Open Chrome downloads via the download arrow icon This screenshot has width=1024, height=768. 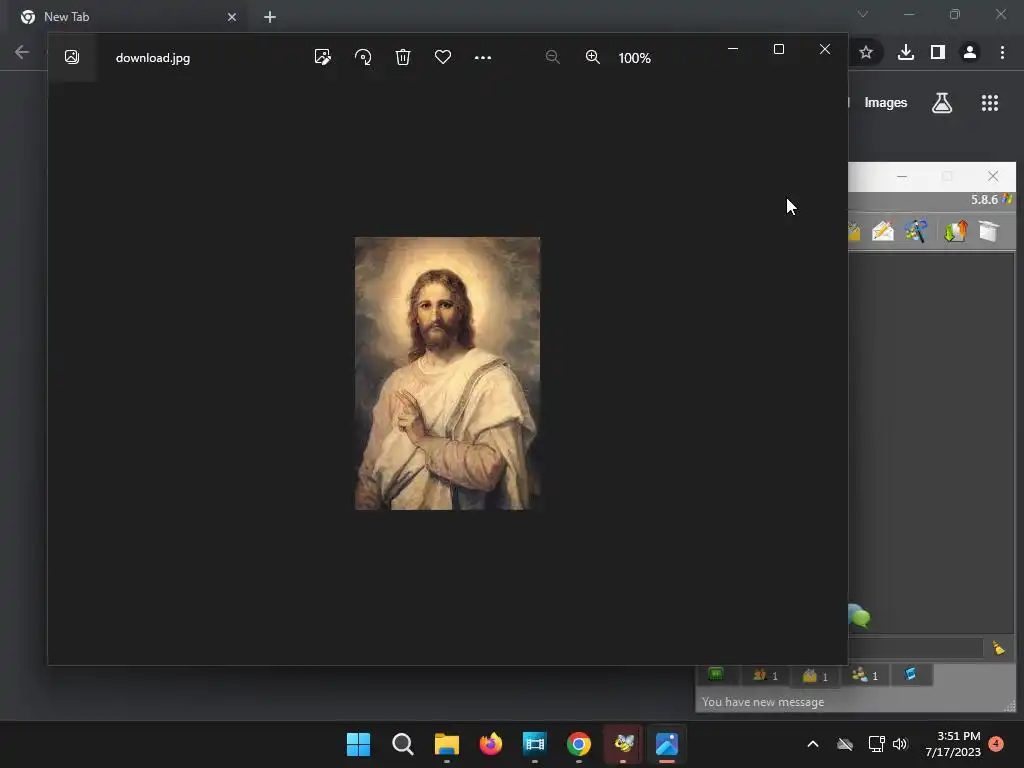(906, 52)
